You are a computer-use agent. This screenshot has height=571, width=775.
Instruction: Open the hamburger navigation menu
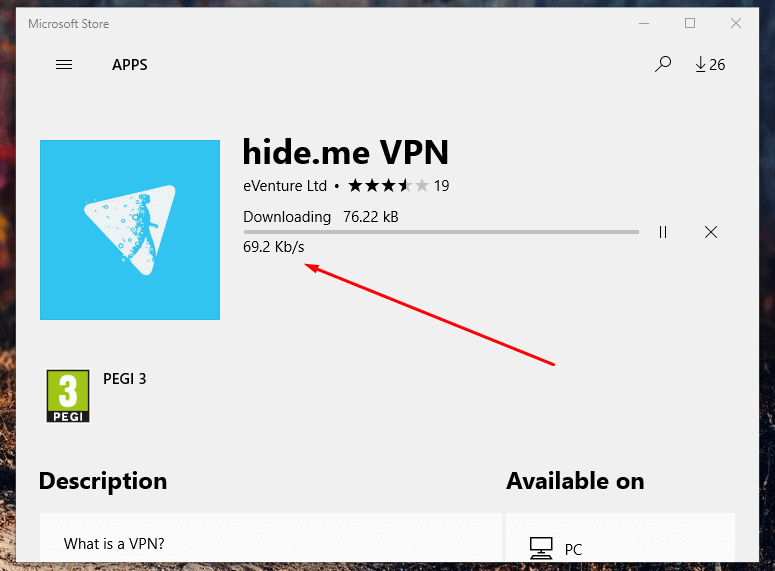point(64,65)
